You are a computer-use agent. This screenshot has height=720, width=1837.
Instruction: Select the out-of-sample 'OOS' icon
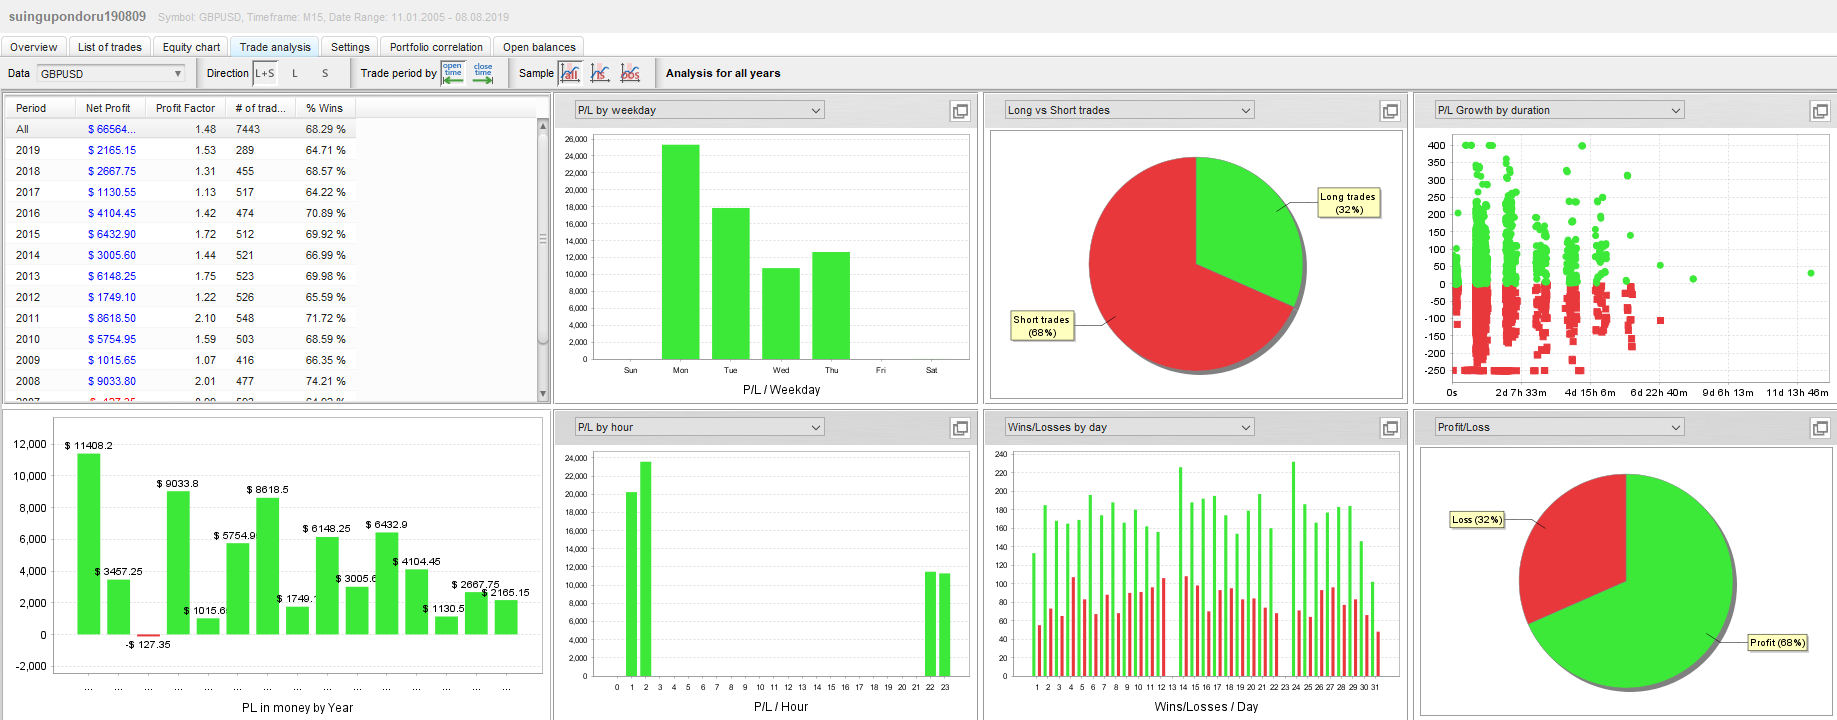[630, 73]
